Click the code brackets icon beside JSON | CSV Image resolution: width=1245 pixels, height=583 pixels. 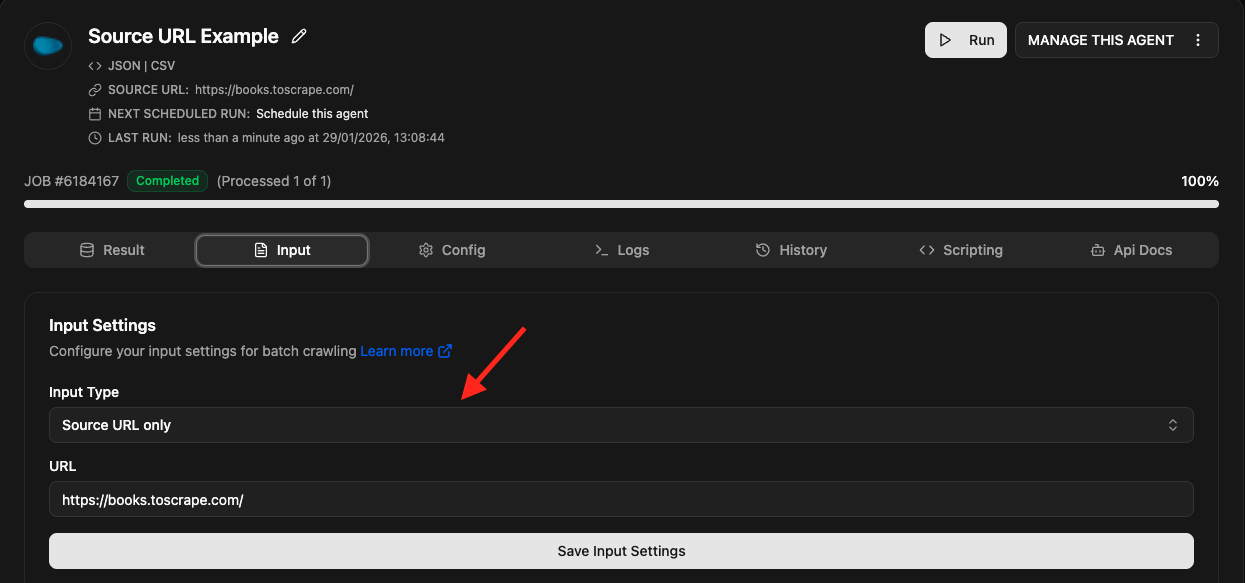point(95,66)
